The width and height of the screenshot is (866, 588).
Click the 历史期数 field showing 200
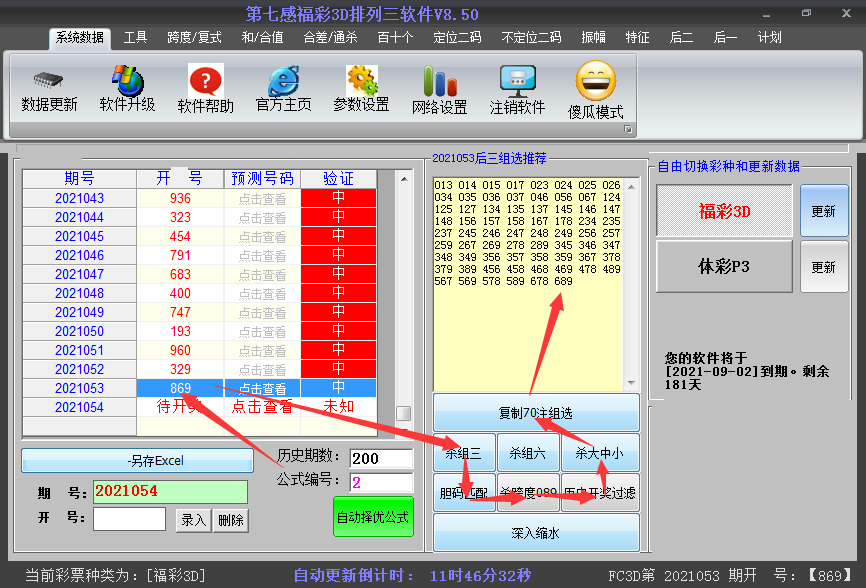382,458
